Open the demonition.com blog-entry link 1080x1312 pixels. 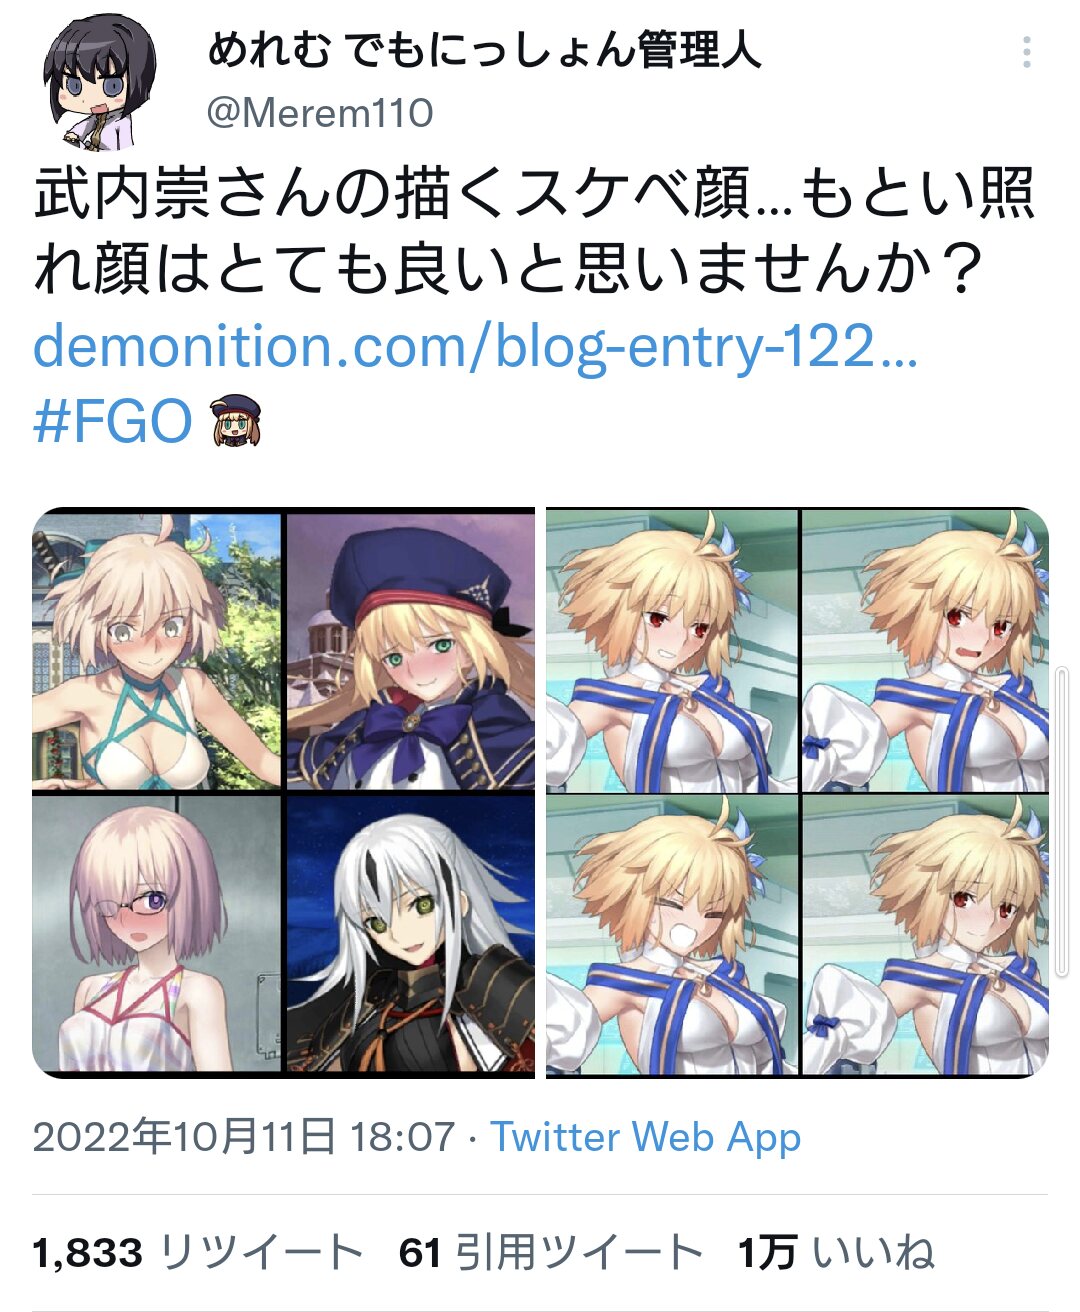[x=475, y=347]
